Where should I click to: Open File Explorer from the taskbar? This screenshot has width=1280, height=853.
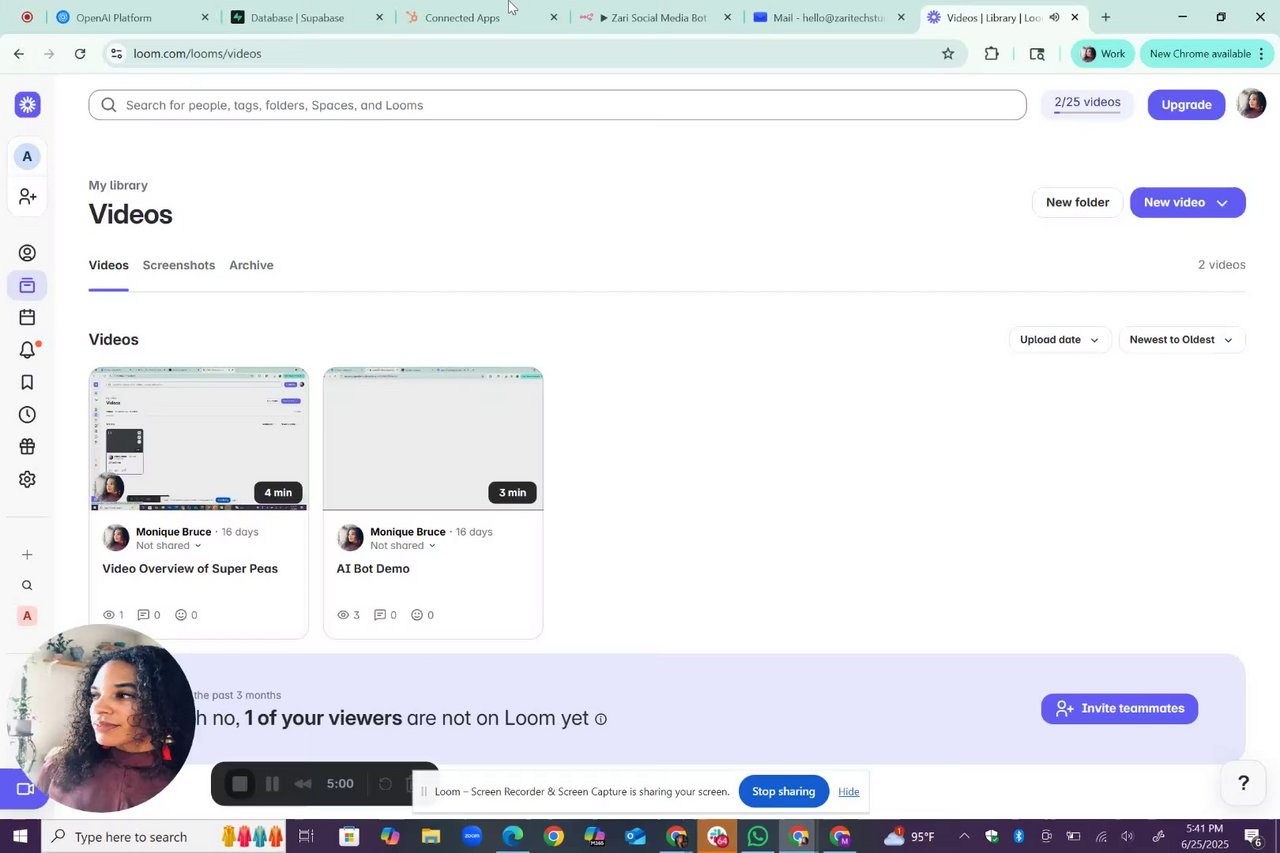(x=431, y=836)
